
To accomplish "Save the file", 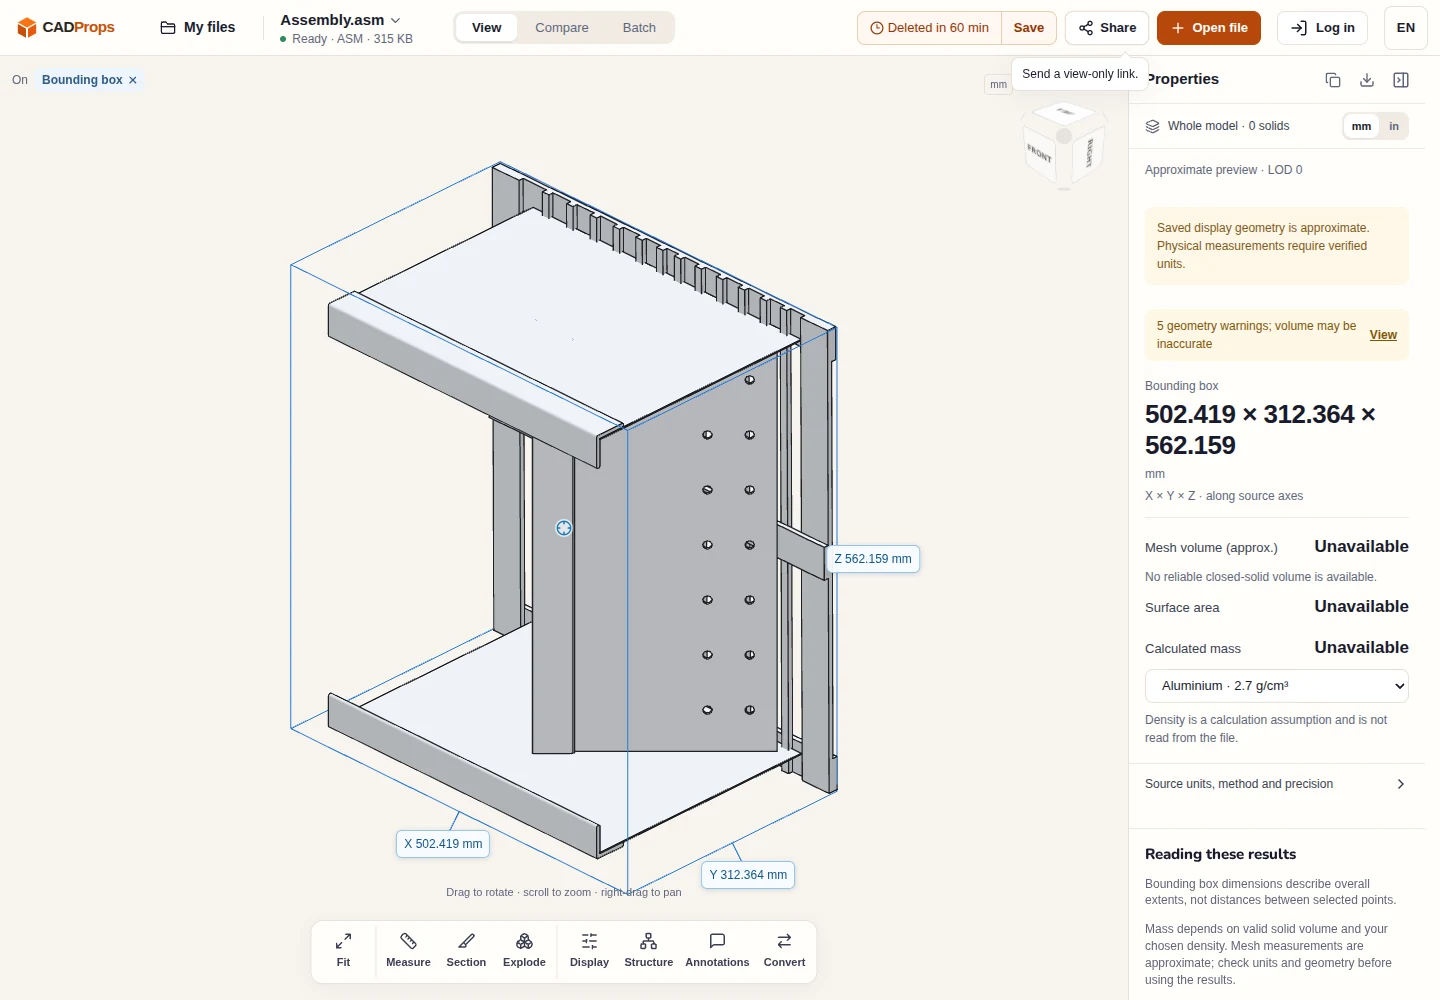I will tap(1028, 27).
